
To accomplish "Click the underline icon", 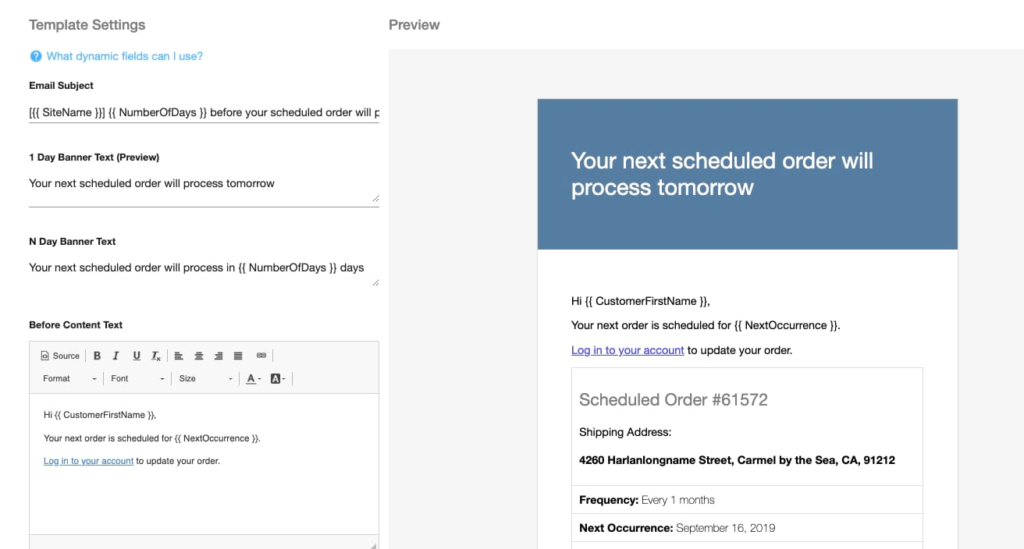I will (136, 356).
